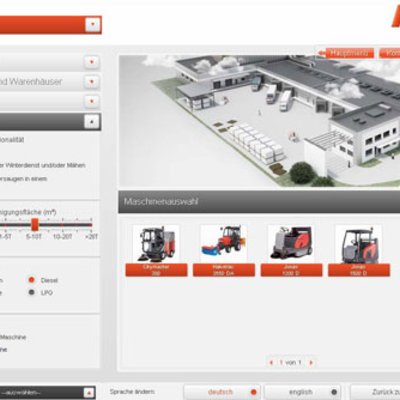The width and height of the screenshot is (400, 400).
Task: Select the Diesel radio option
Action: 32,280
